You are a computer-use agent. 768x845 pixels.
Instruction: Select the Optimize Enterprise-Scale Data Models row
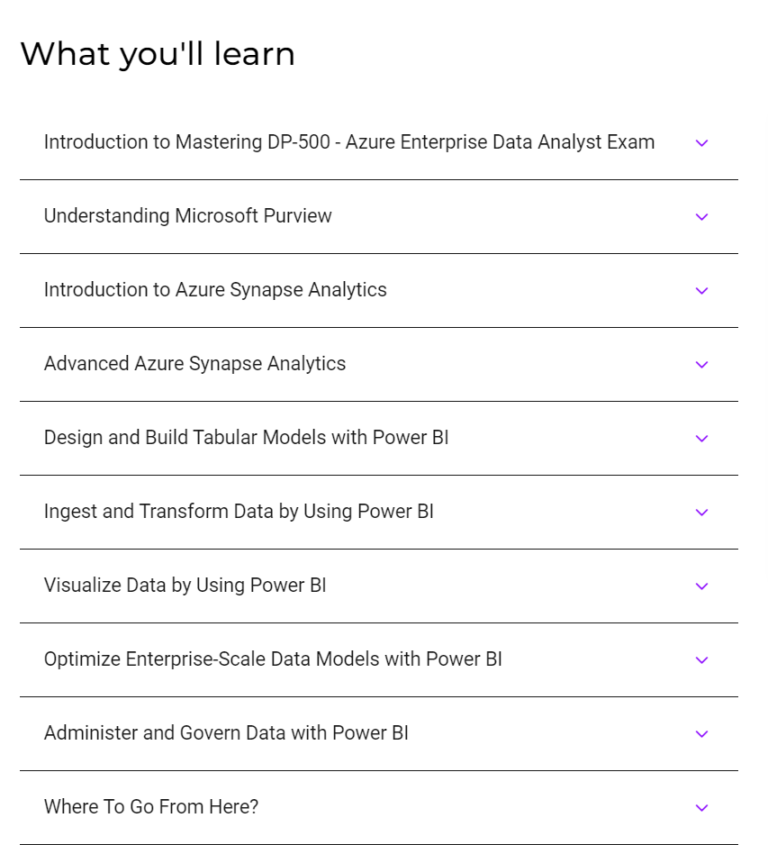[273, 659]
